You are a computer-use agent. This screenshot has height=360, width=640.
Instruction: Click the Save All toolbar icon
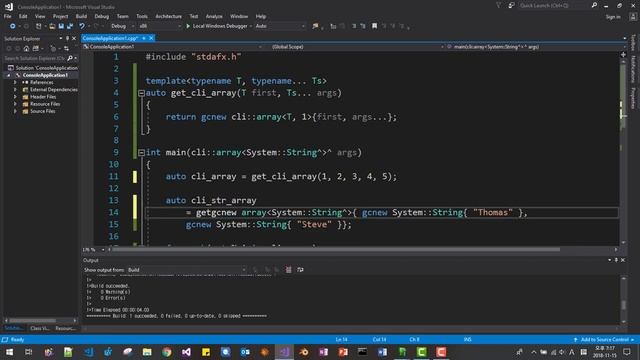click(70, 26)
